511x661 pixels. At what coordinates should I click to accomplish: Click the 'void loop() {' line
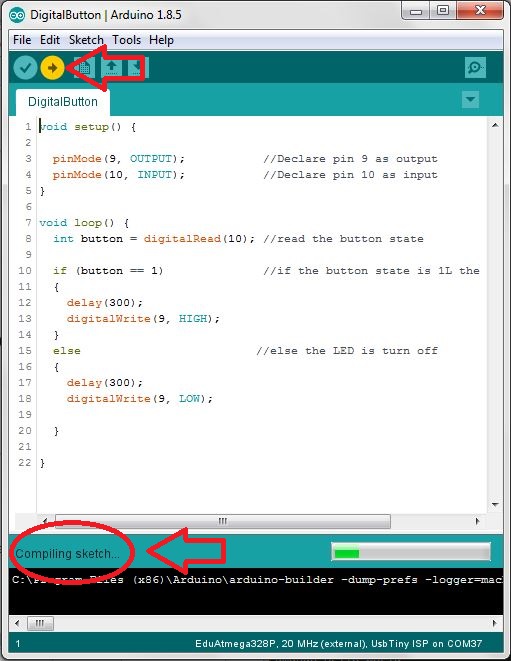click(x=84, y=223)
